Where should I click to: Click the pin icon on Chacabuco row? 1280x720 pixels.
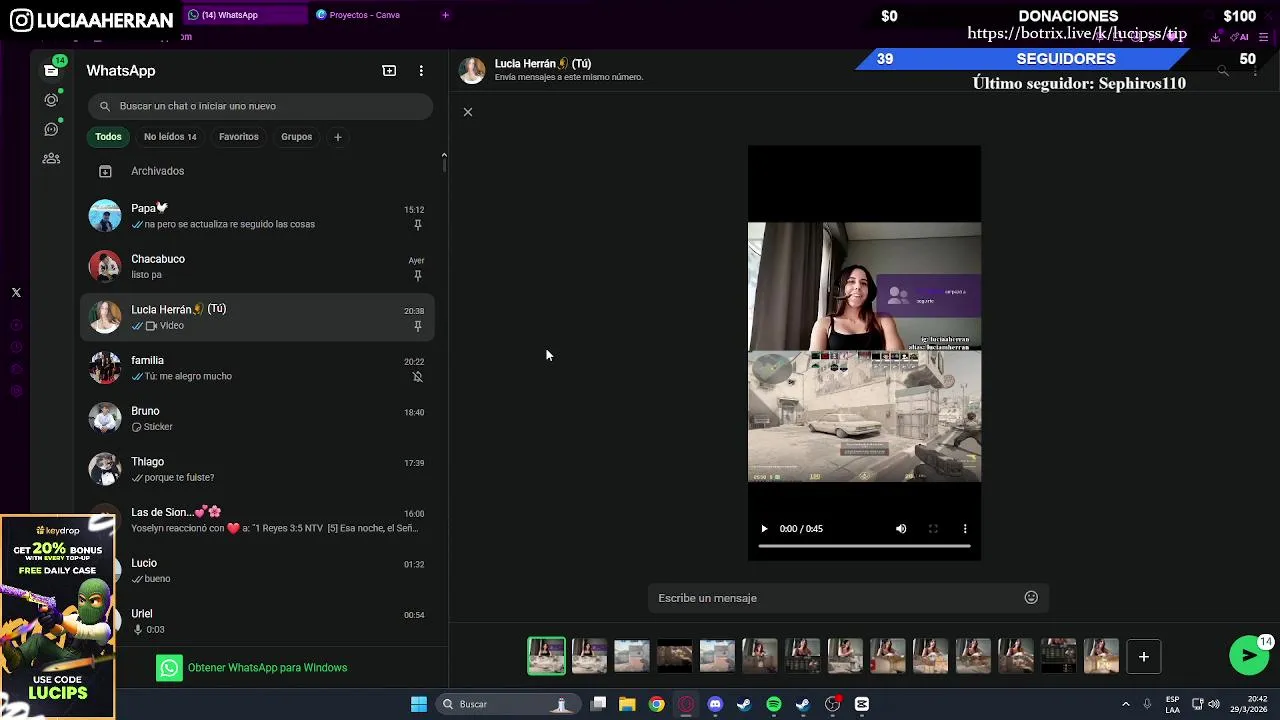coord(417,275)
